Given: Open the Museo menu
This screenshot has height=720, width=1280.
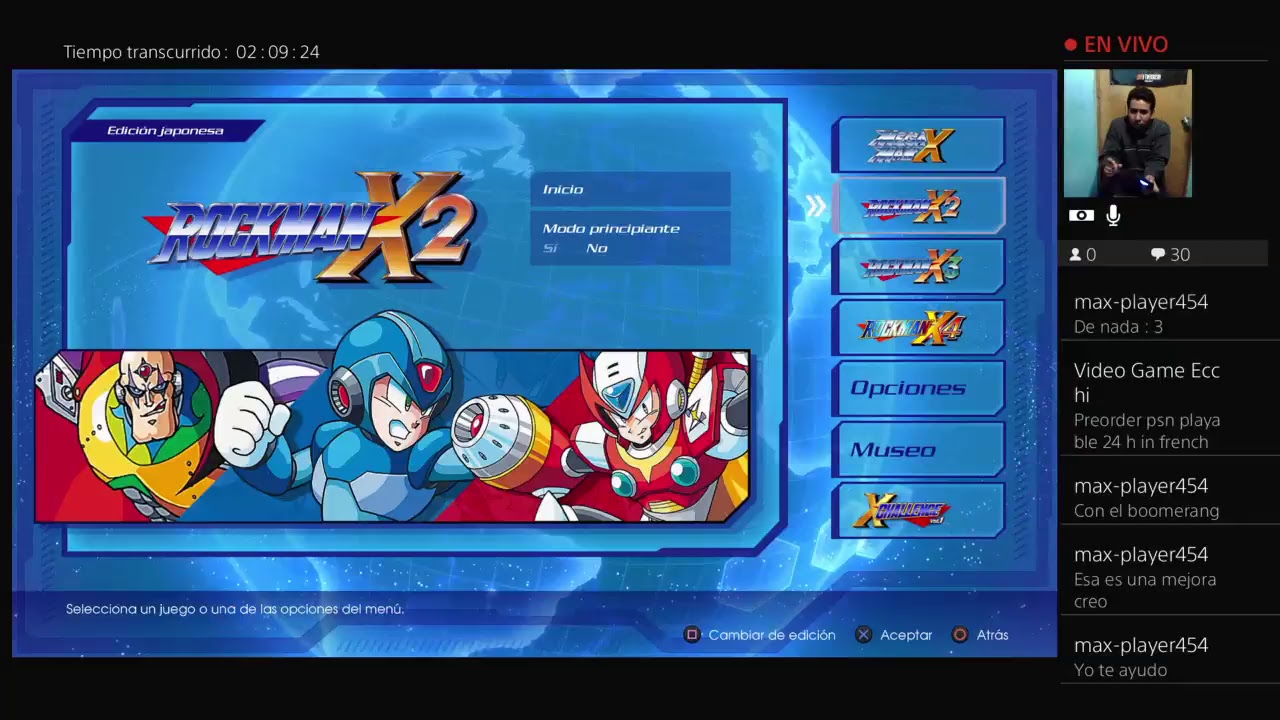Looking at the screenshot, I should tap(918, 450).
